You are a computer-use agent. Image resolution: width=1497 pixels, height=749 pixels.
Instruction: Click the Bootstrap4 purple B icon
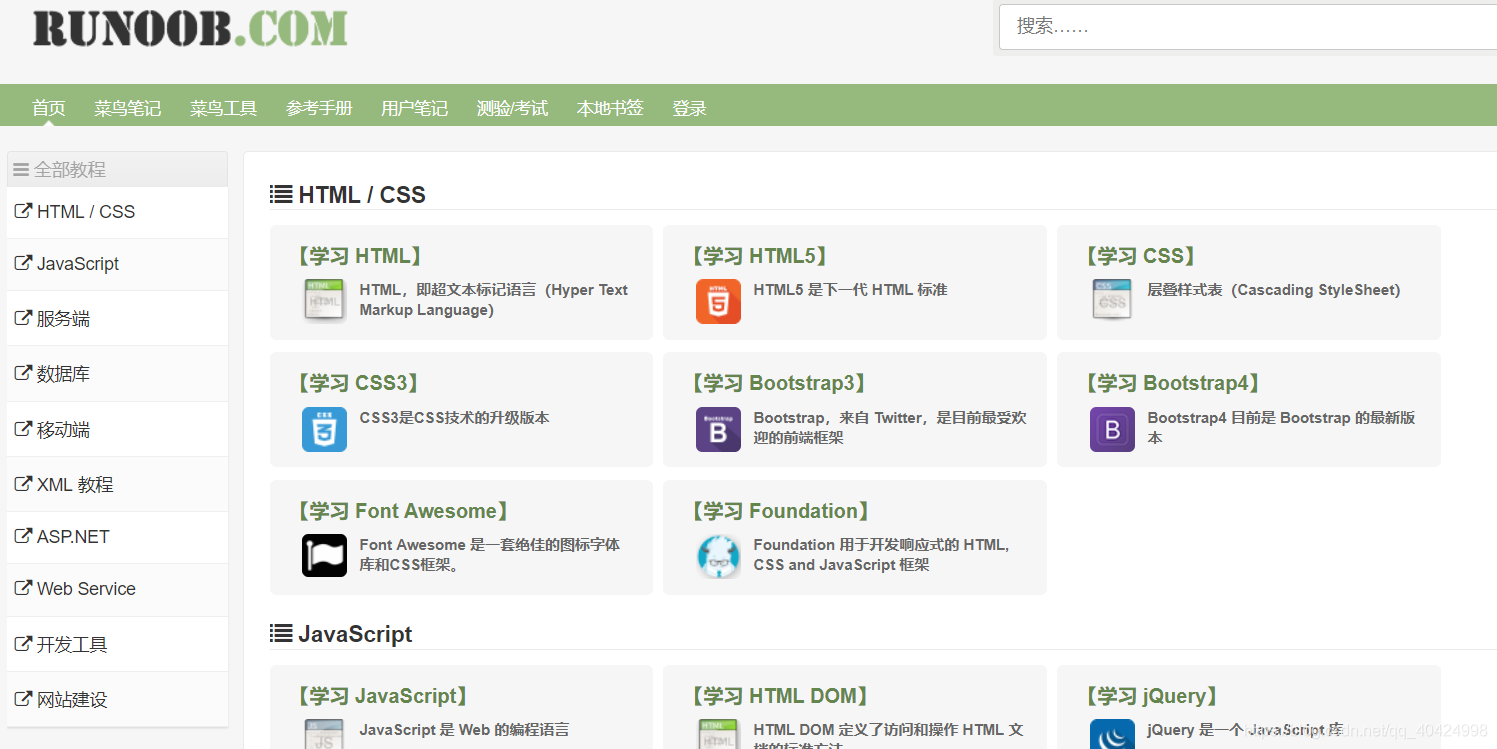(1112, 429)
